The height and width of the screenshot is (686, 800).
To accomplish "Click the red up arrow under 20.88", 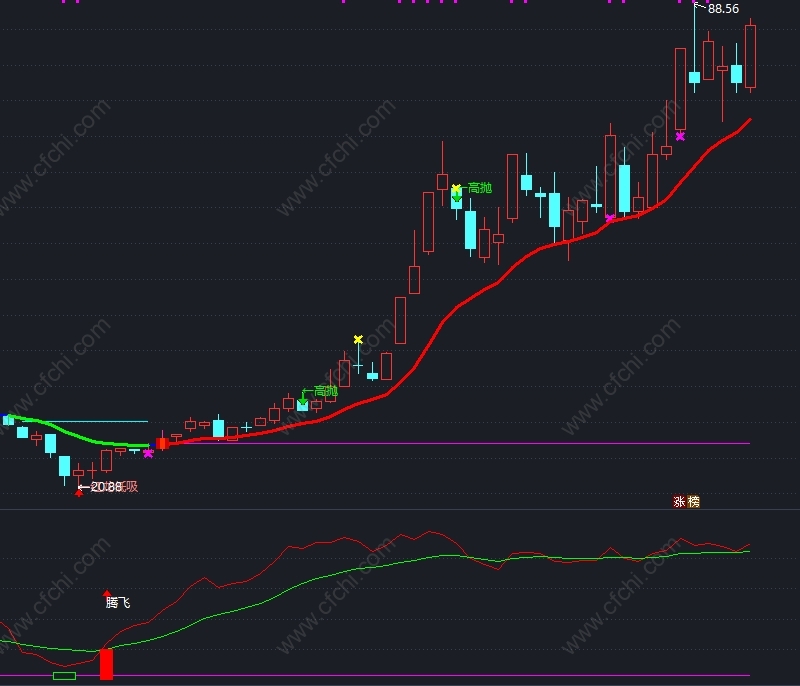I will [79, 492].
